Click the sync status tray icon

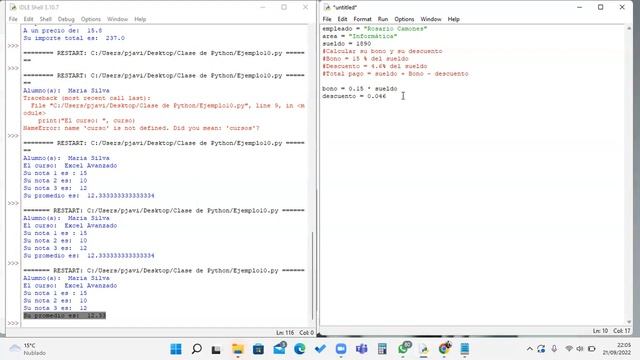point(541,349)
